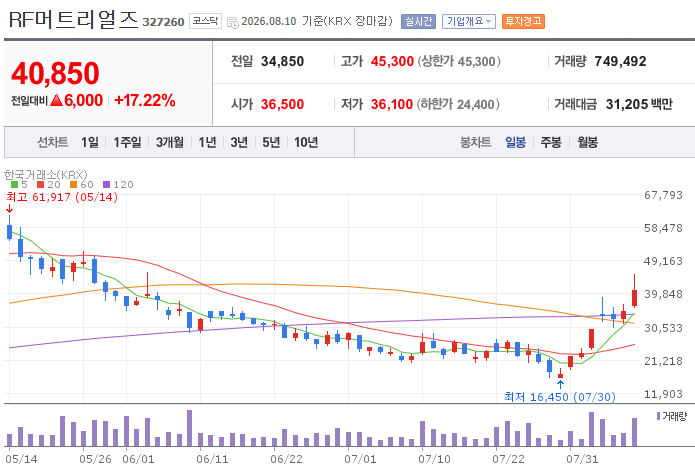The width and height of the screenshot is (695, 470).
Task: Click the green 5-day moving average swatch
Action: 14,184
